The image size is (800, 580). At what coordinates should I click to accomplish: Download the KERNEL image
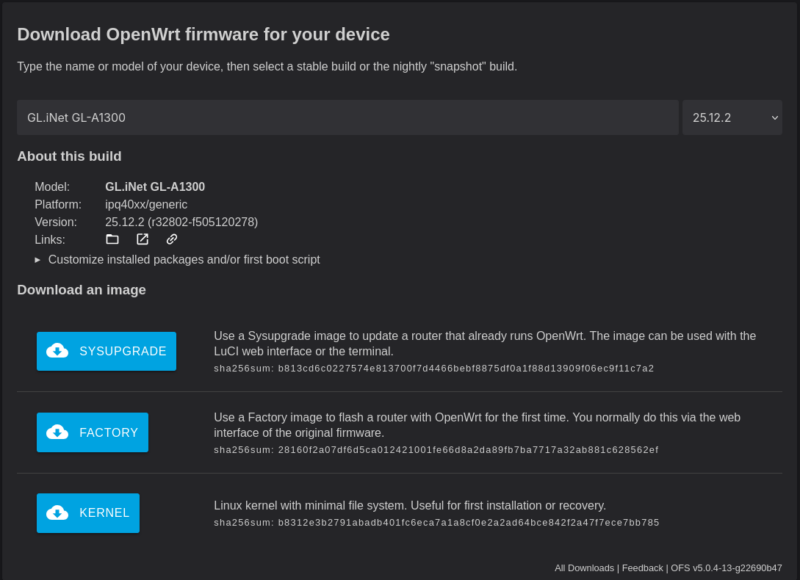[x=88, y=513]
